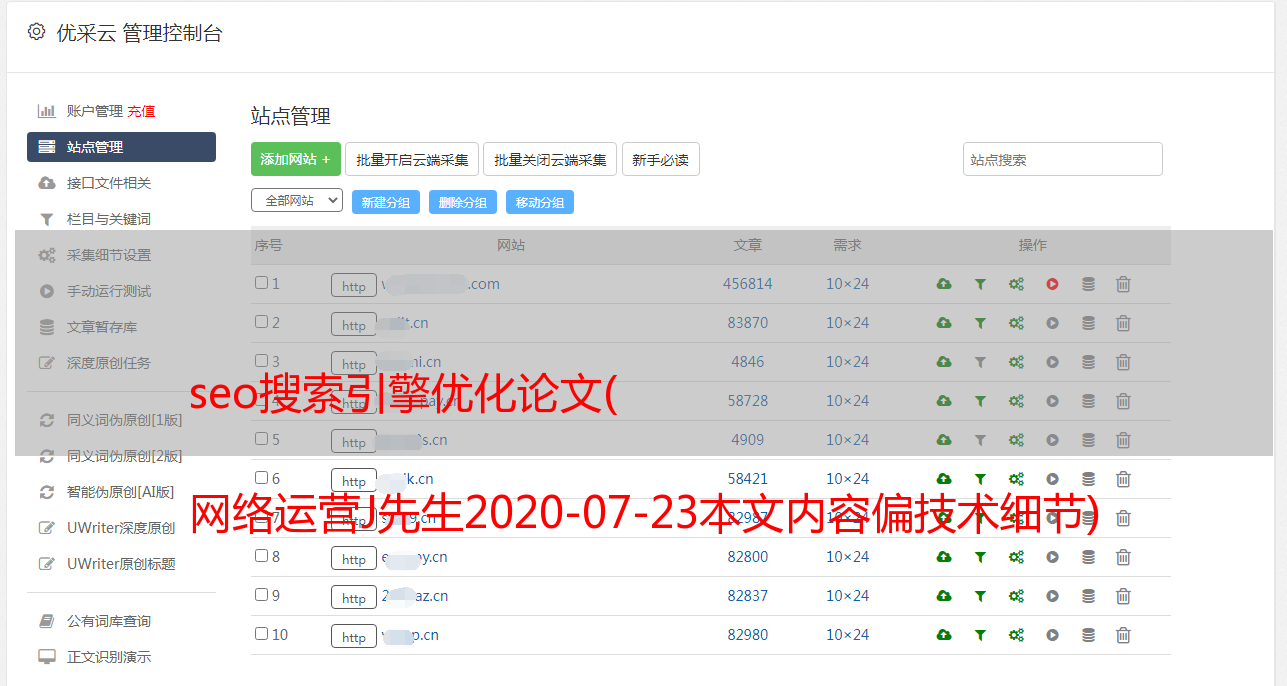Click the 批量开启云端采集 button

coord(412,159)
